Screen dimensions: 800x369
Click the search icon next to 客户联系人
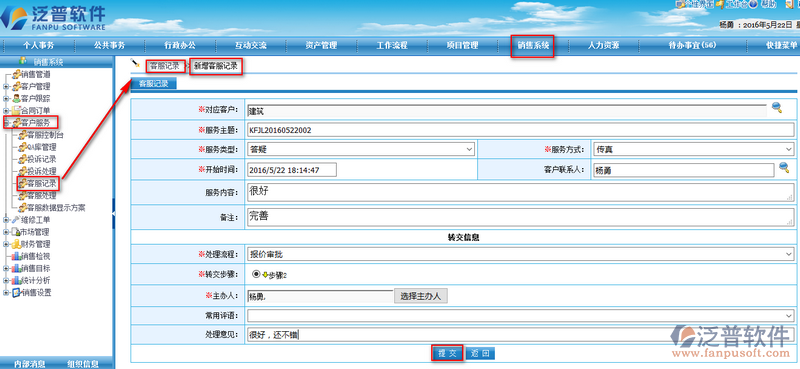[x=784, y=167]
